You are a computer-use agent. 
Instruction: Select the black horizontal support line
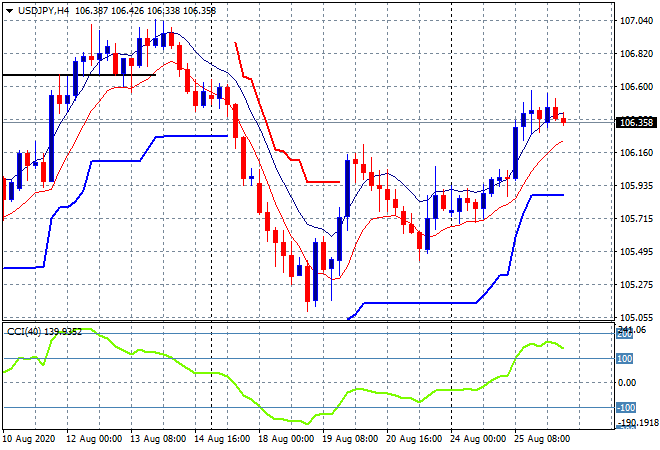79,75
